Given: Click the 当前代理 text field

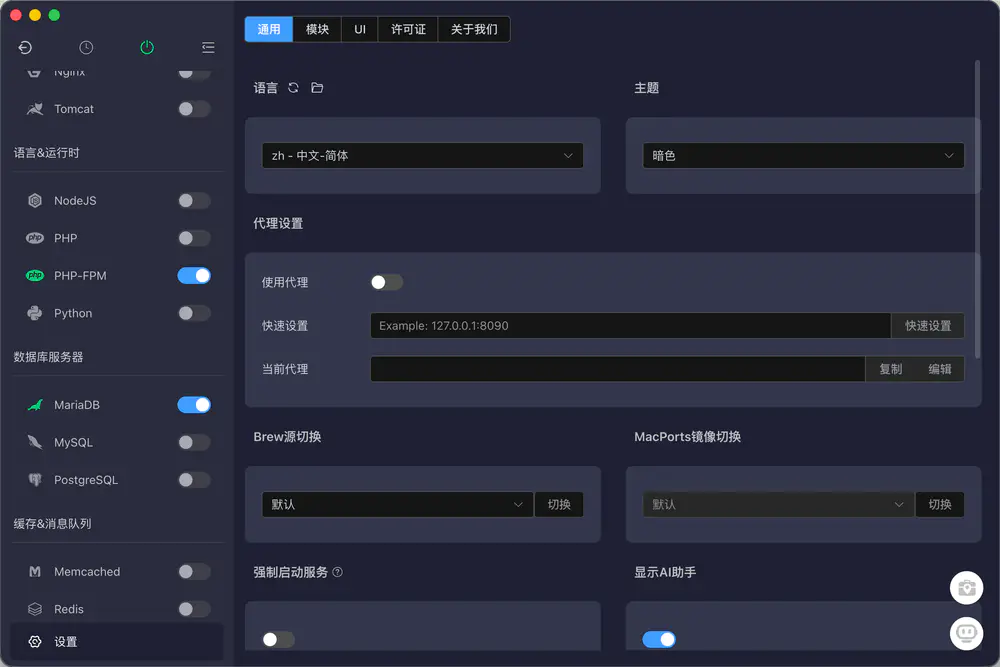Looking at the screenshot, I should pos(617,369).
